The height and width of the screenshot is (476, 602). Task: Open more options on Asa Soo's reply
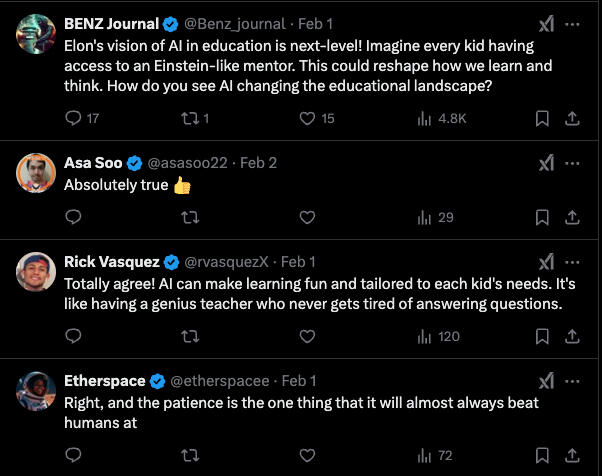click(573, 163)
